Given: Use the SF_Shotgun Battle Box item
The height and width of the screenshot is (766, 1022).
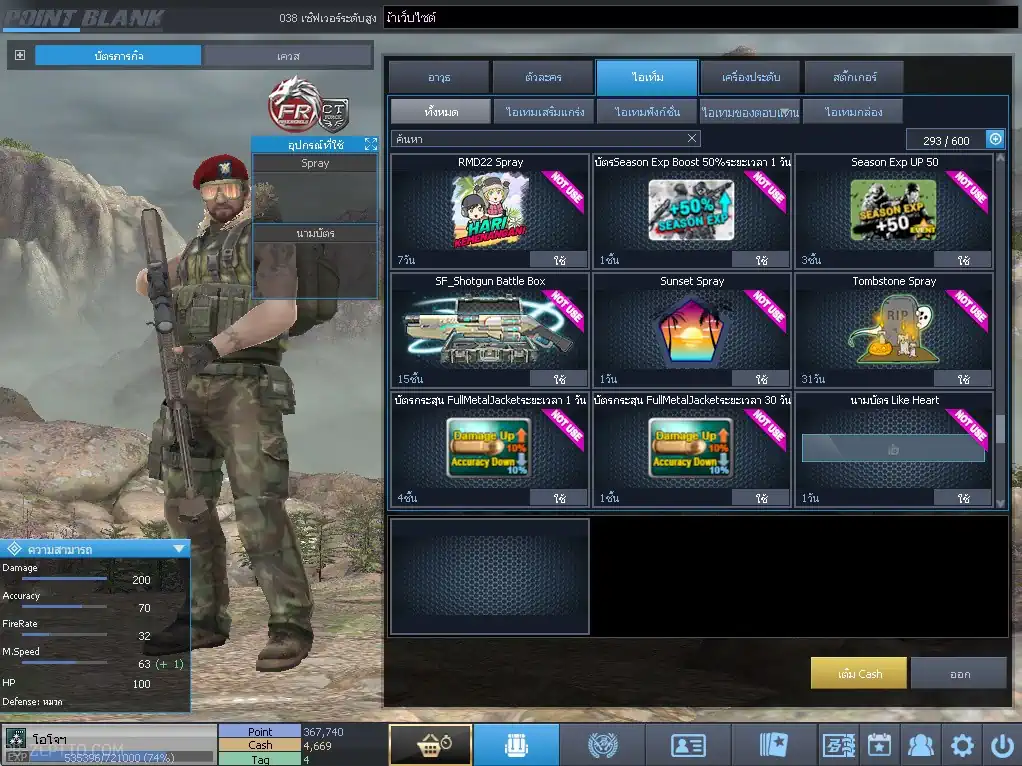Looking at the screenshot, I should pyautogui.click(x=558, y=379).
